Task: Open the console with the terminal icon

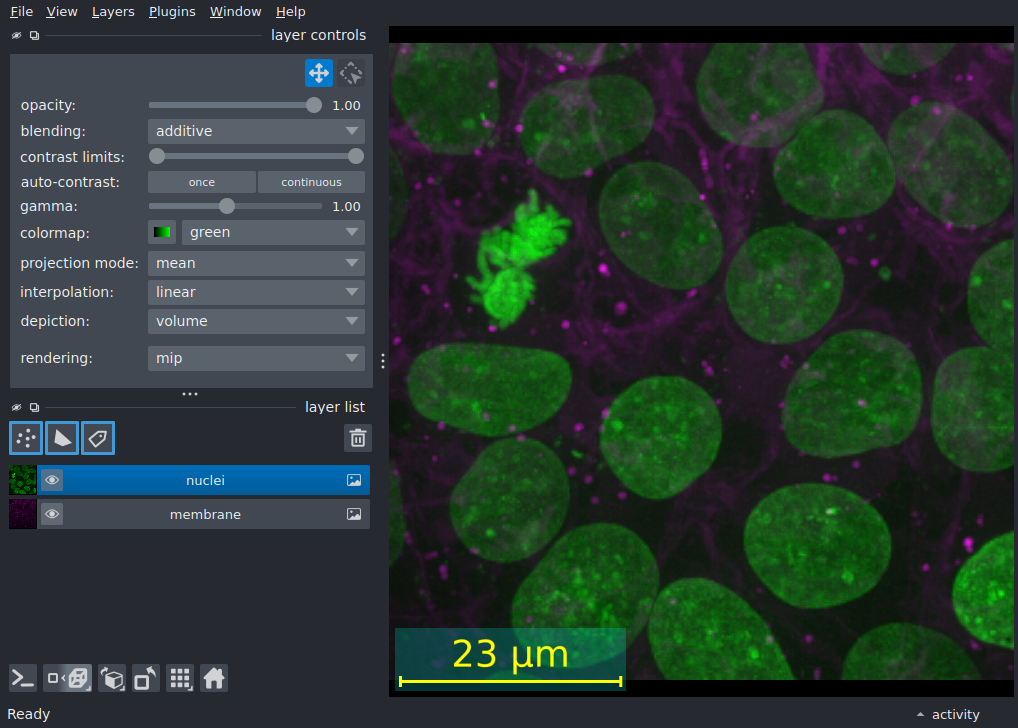Action: pos(23,679)
